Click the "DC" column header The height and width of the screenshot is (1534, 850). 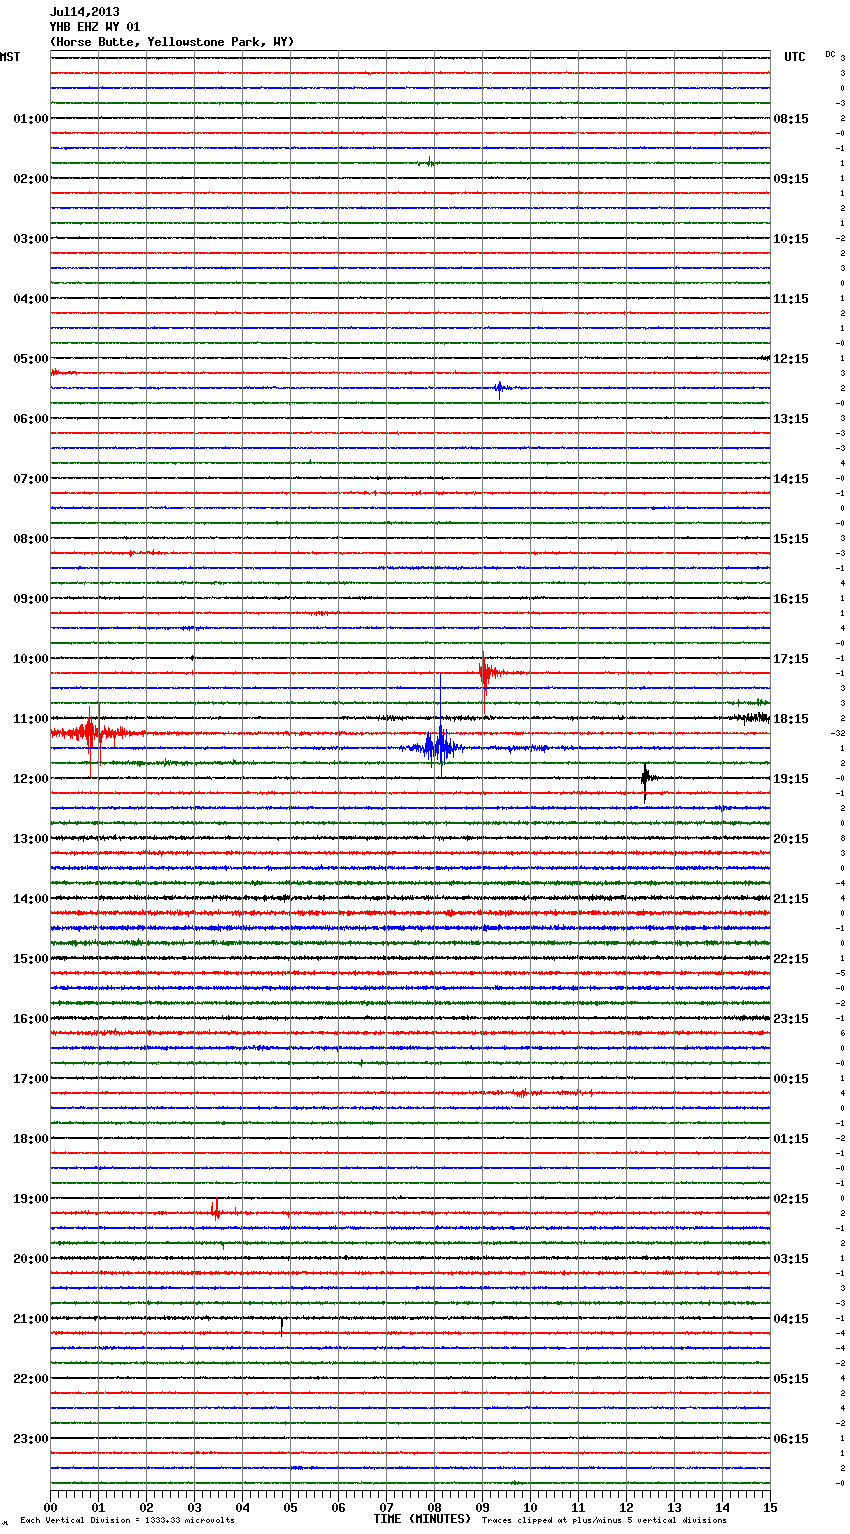(x=830, y=54)
